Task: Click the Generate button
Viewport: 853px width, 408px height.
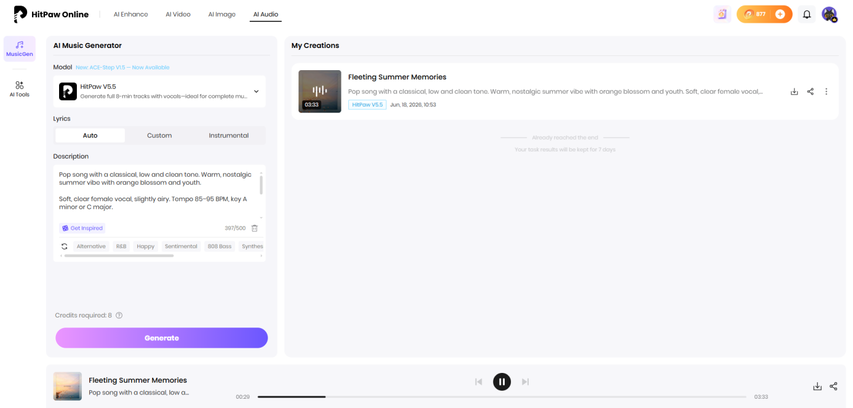Action: point(162,338)
